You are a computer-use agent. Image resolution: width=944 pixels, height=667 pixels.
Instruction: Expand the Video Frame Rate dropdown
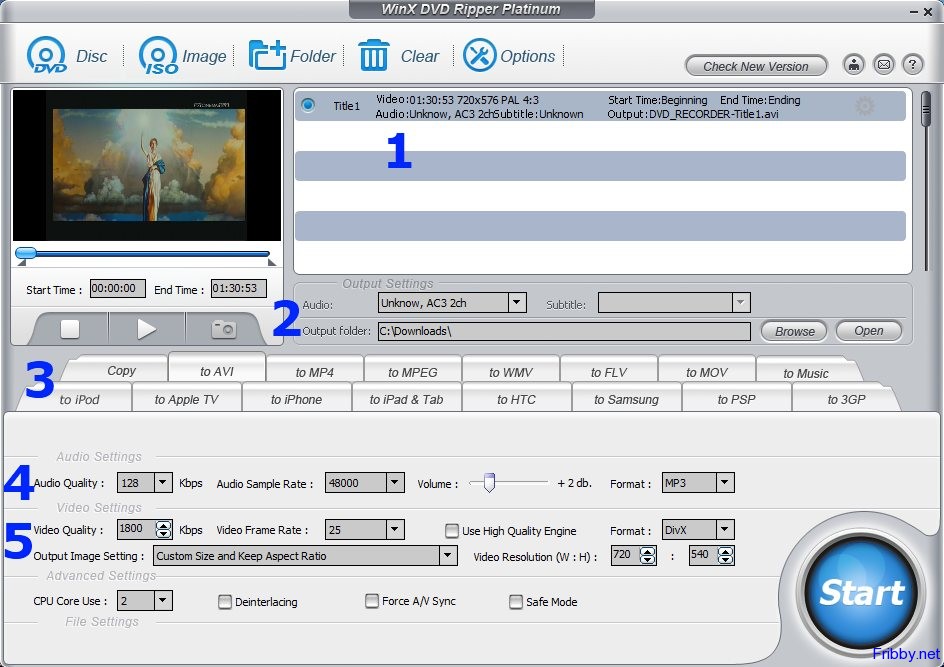[395, 529]
